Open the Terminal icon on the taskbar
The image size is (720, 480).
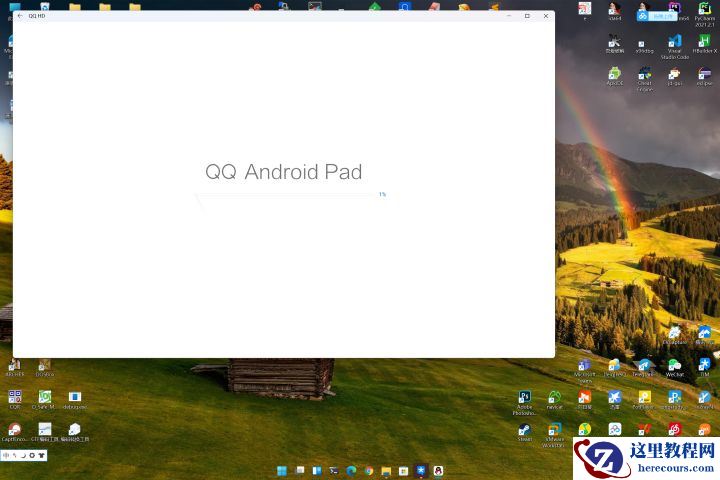click(334, 471)
